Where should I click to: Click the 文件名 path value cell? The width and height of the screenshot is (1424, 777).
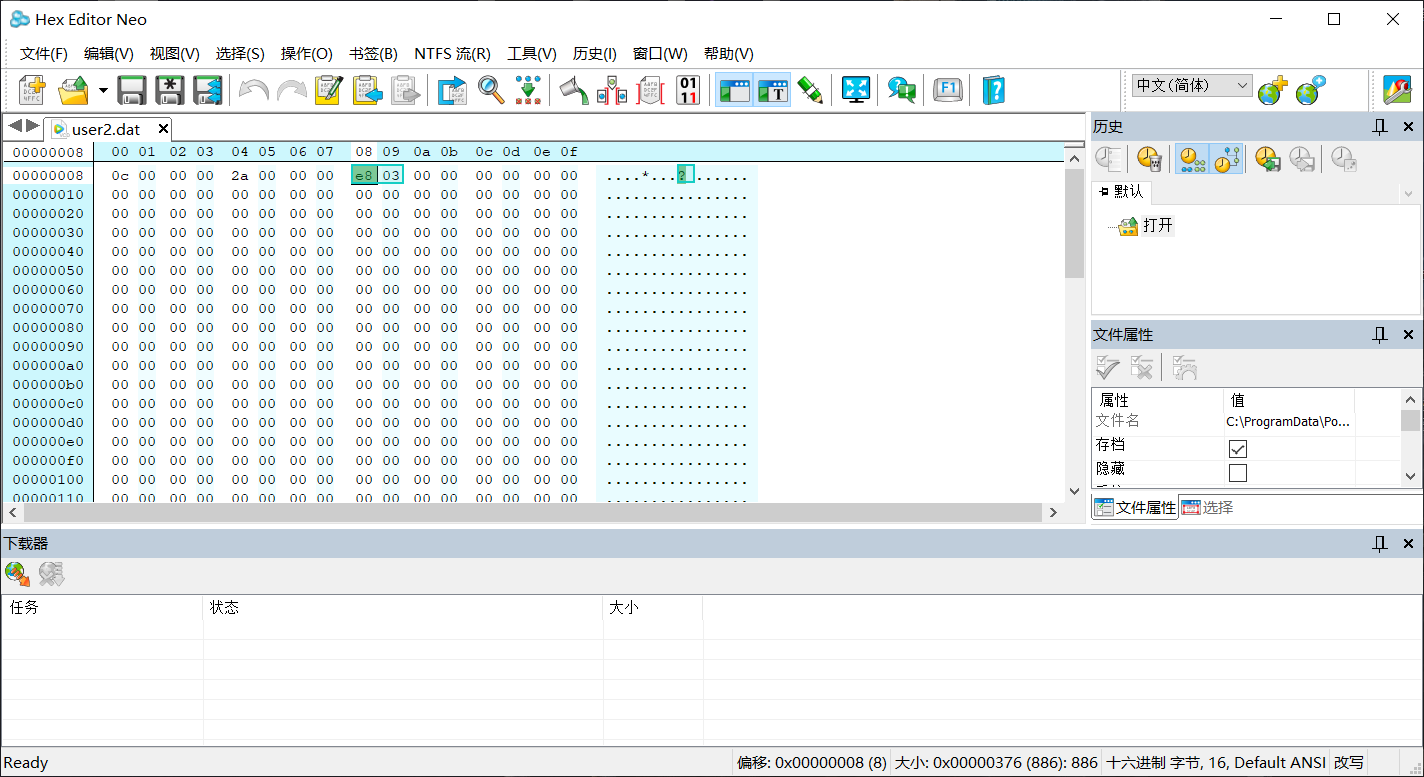[1290, 422]
